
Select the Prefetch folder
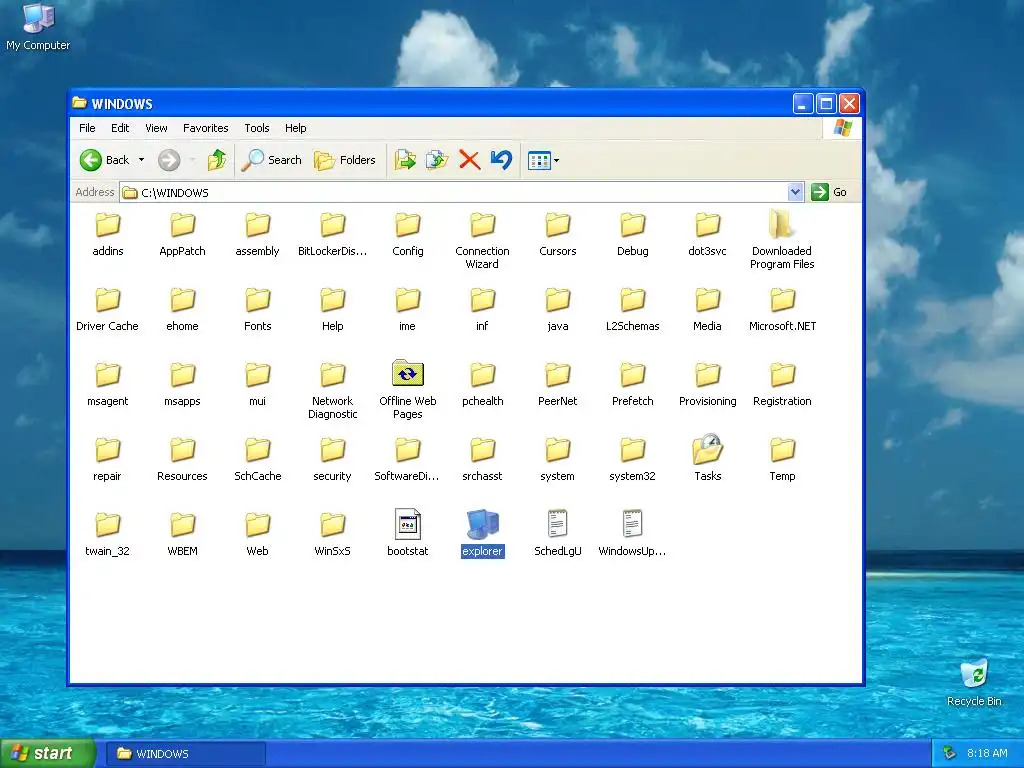(x=632, y=374)
